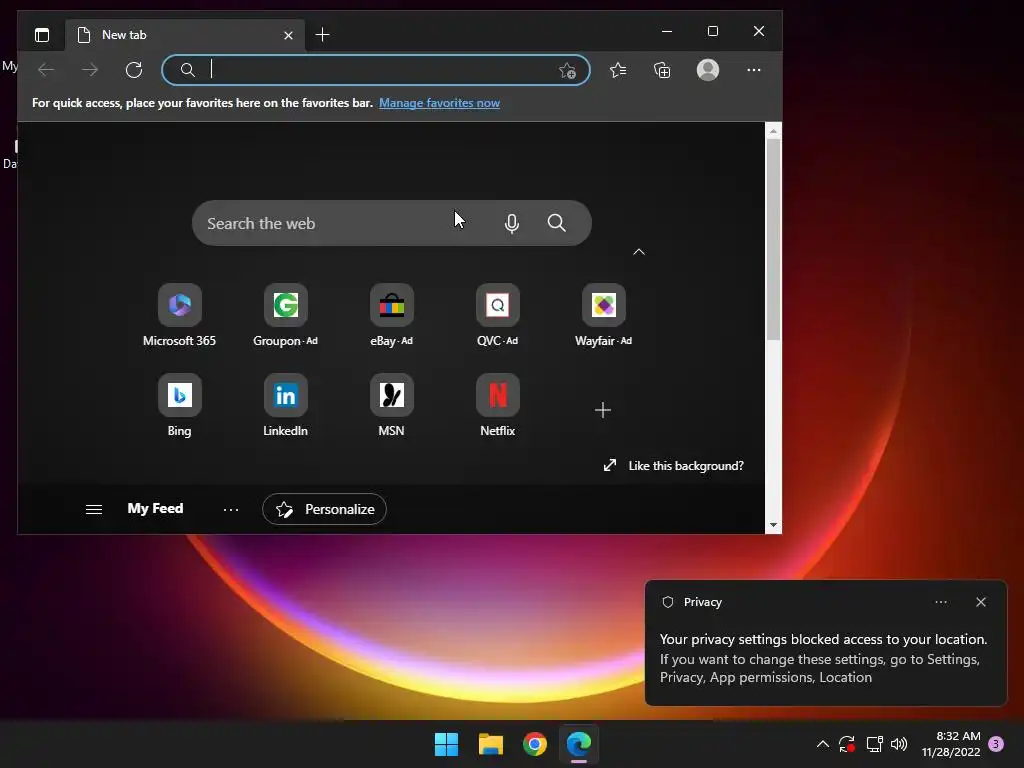The height and width of the screenshot is (768, 1024).
Task: Open the LinkedIn quick link
Action: click(285, 405)
